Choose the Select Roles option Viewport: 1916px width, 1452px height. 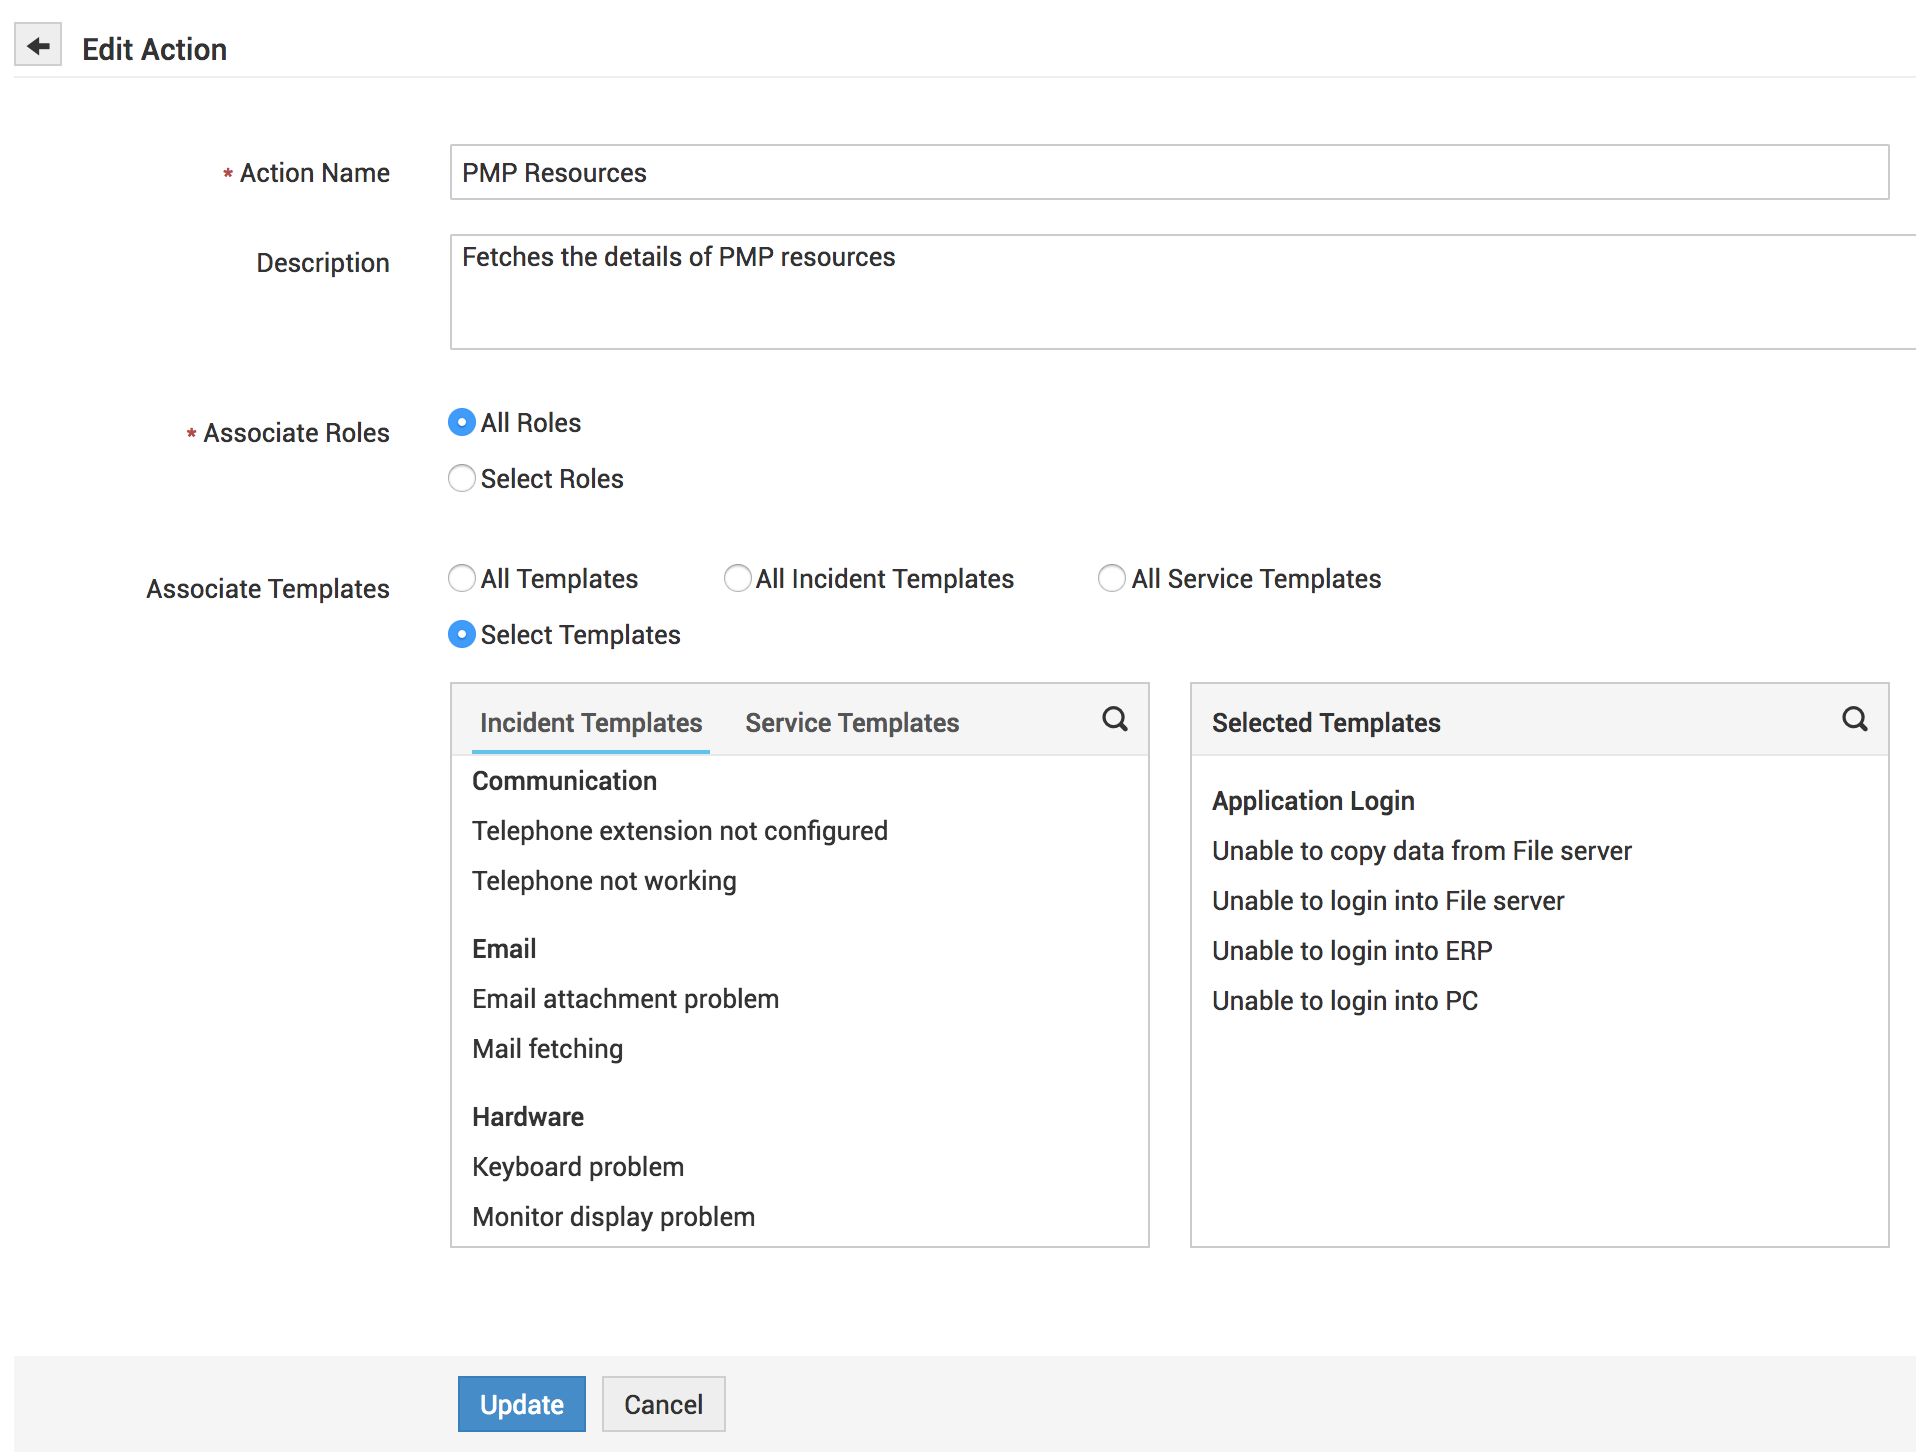(x=461, y=479)
